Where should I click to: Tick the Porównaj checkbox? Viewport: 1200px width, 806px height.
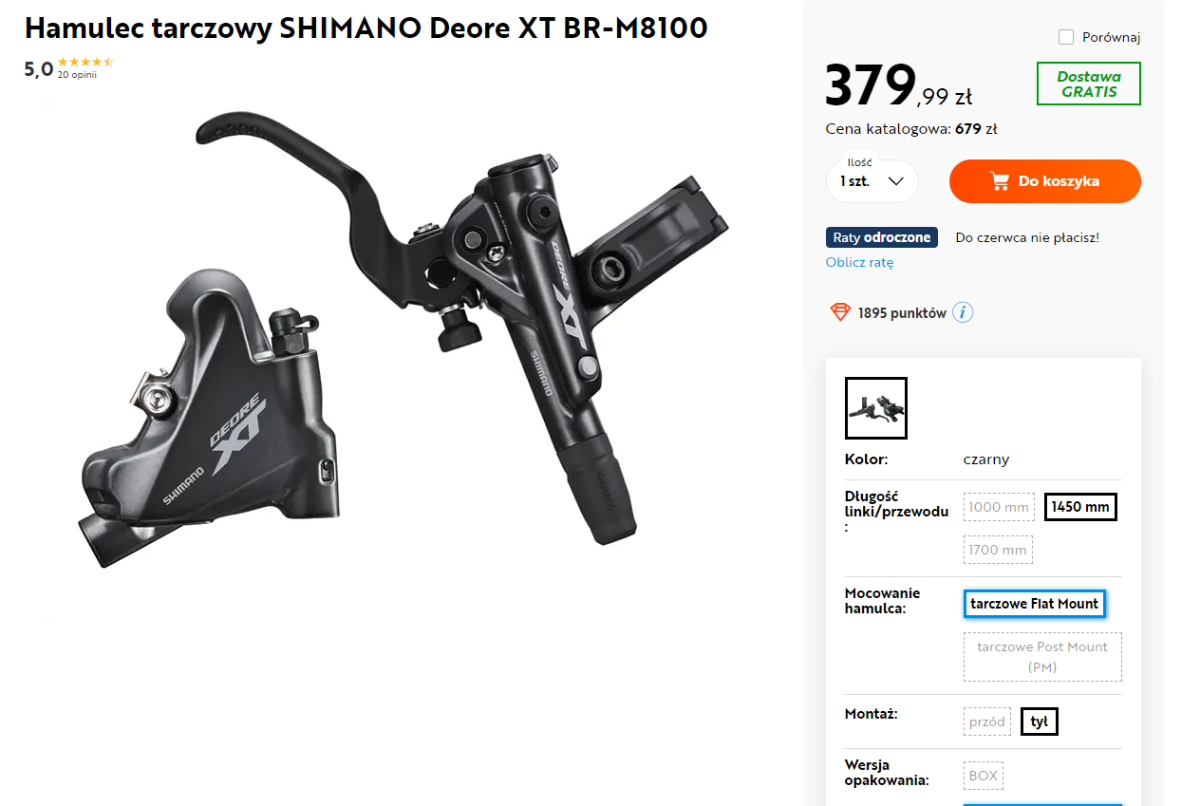click(1066, 37)
